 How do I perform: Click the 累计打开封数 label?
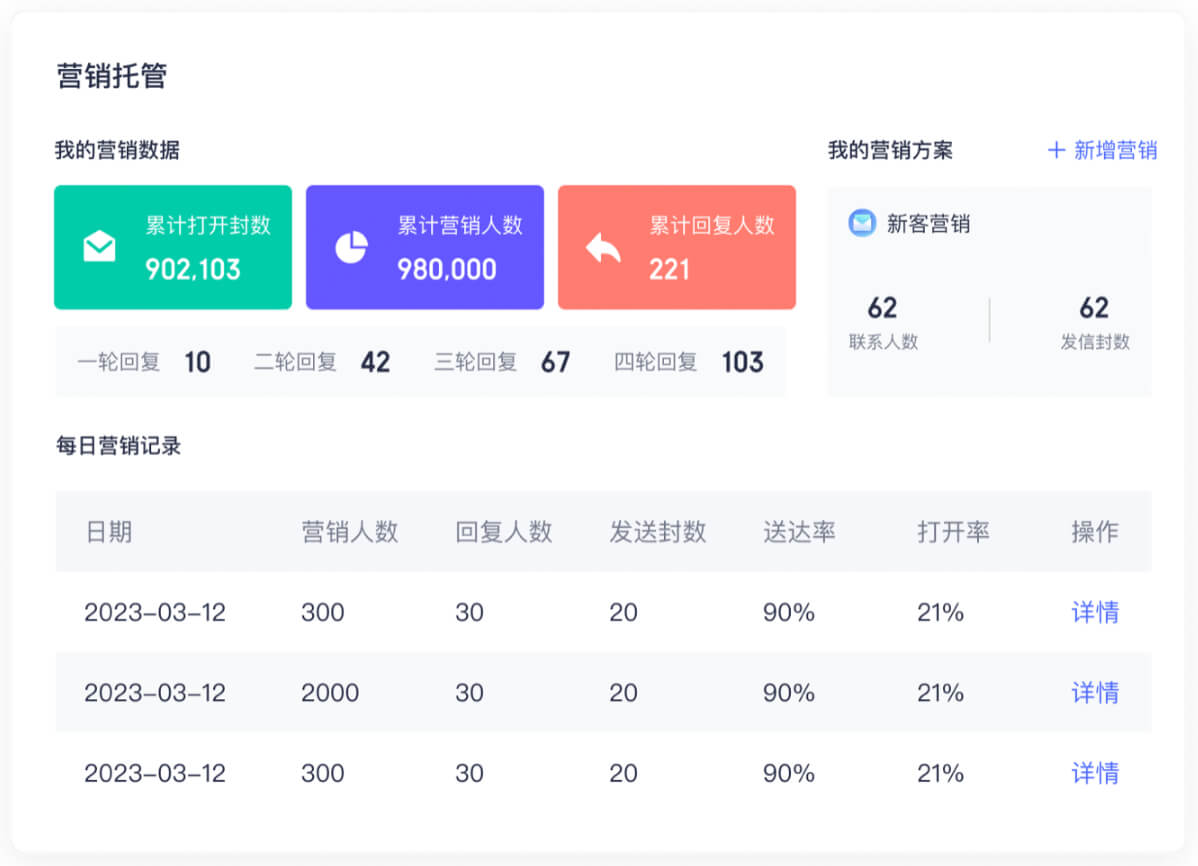click(x=208, y=225)
